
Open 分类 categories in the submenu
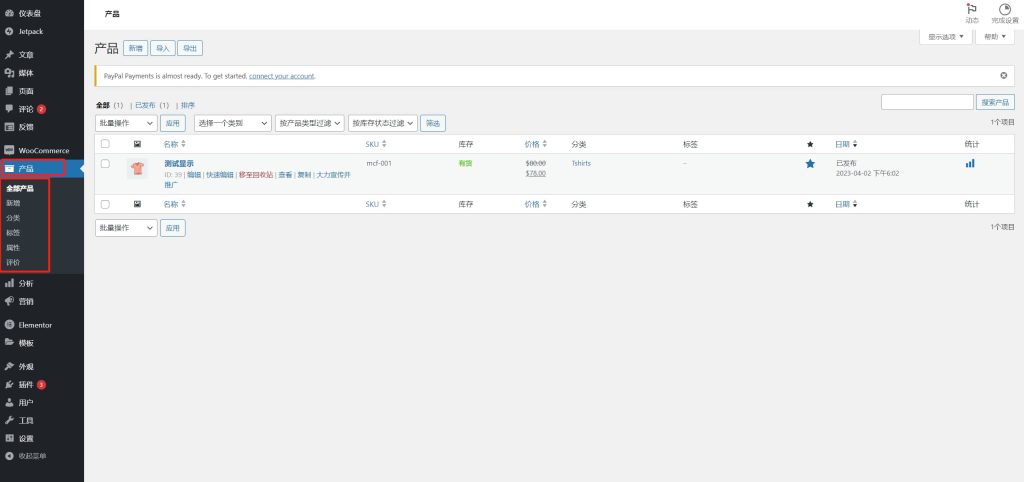point(13,218)
